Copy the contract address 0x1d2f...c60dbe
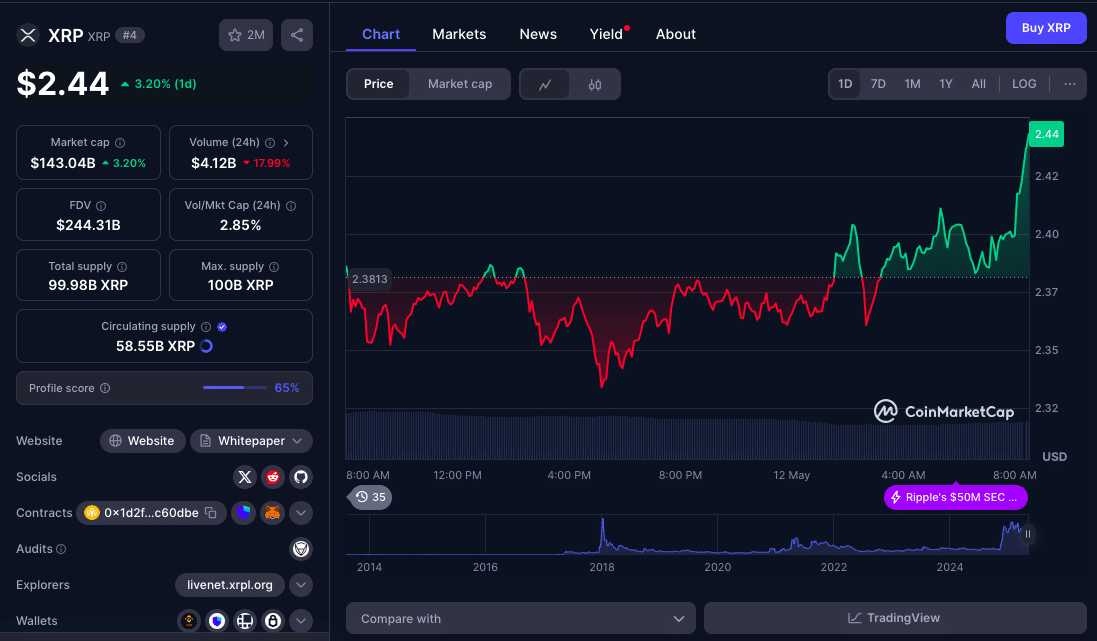Screen dimensions: 1097x641 coord(211,513)
